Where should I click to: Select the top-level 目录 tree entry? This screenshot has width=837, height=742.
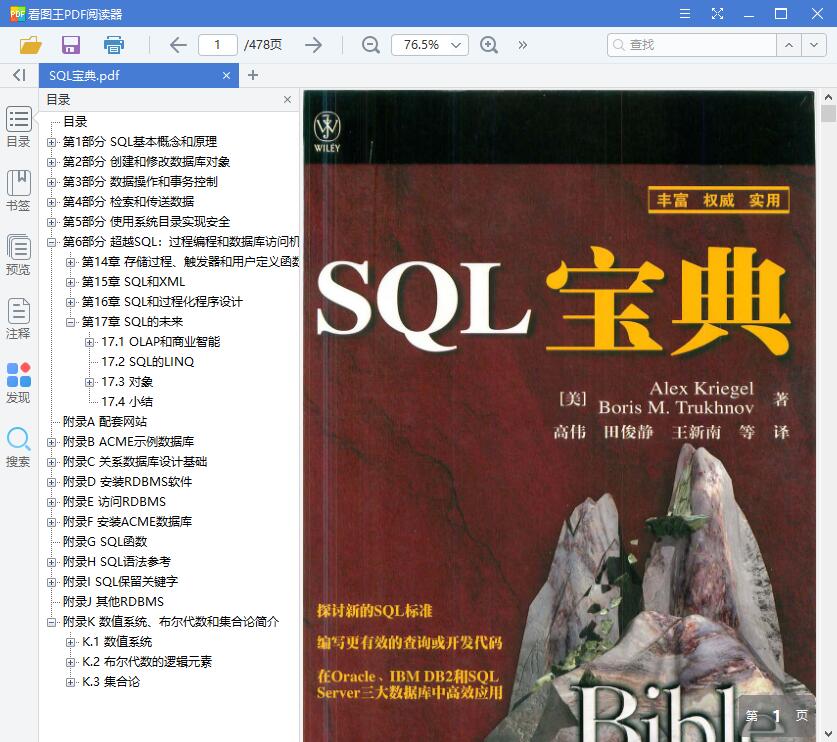coord(75,122)
